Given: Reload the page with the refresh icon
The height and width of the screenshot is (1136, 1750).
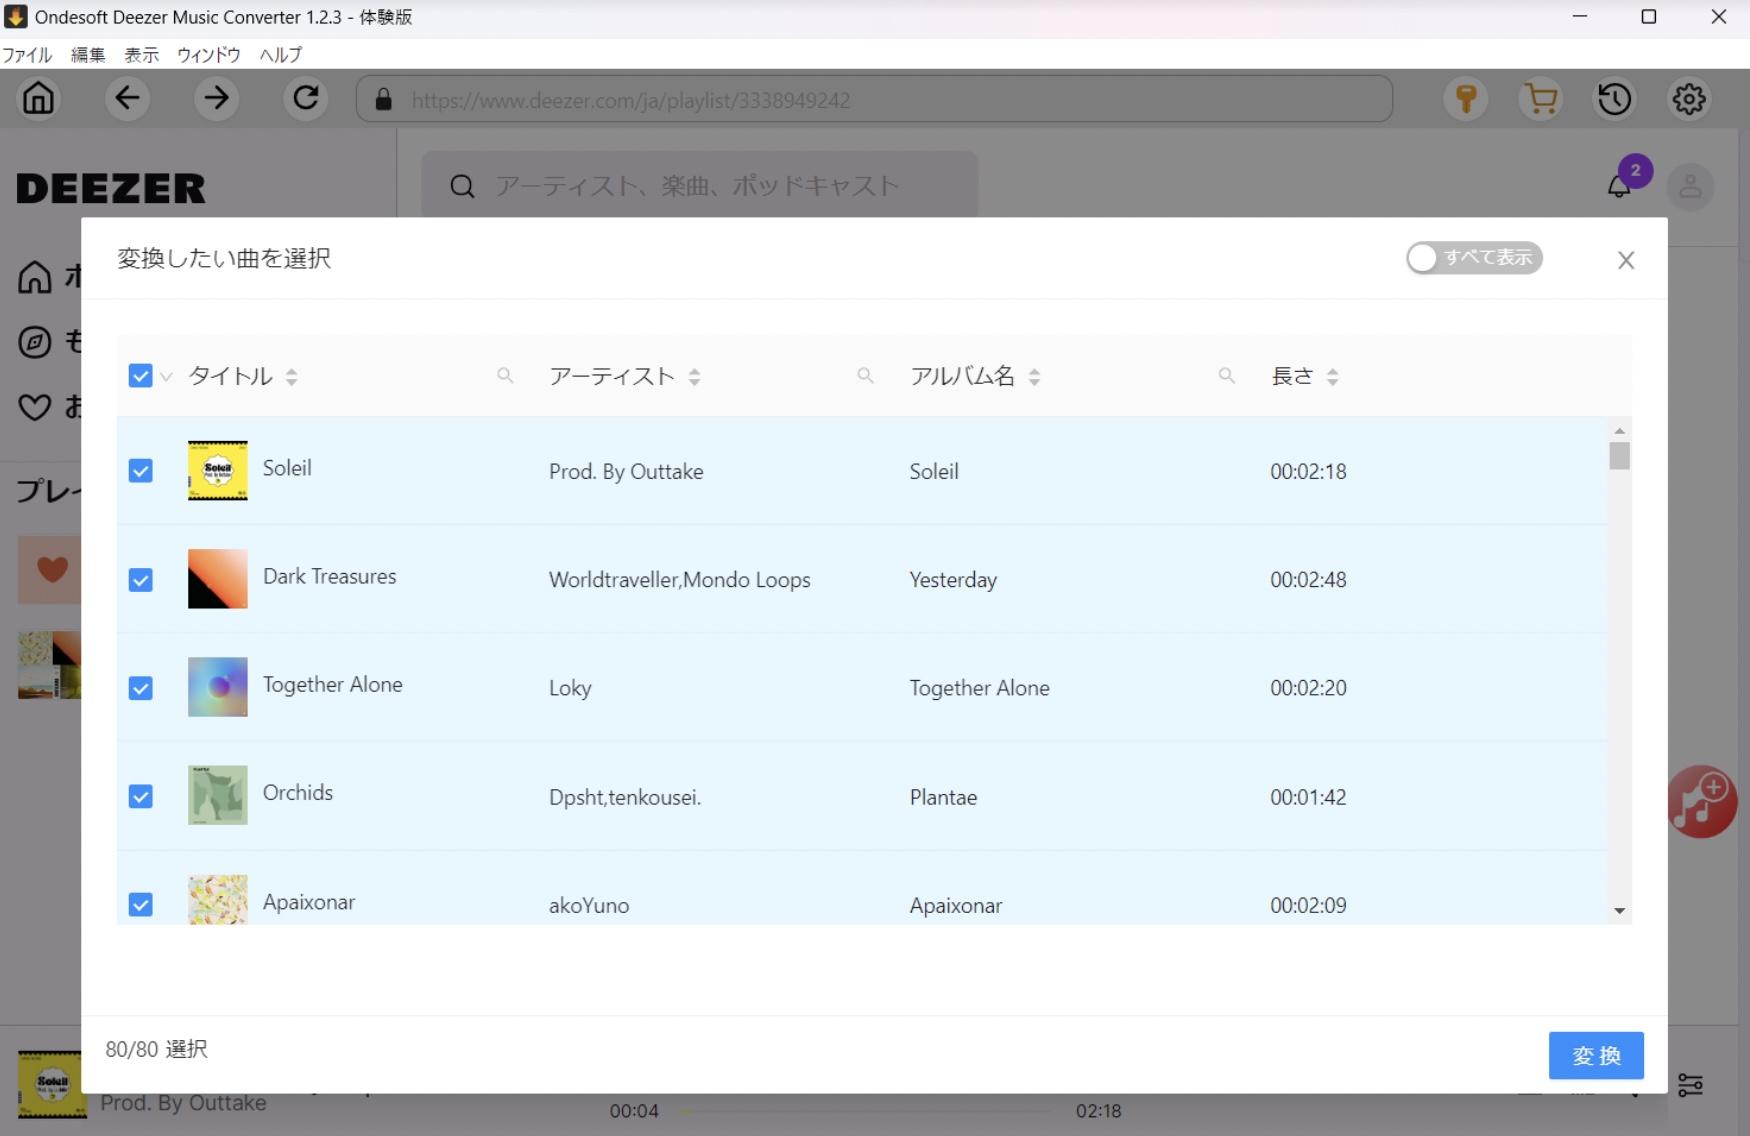Looking at the screenshot, I should [x=305, y=98].
